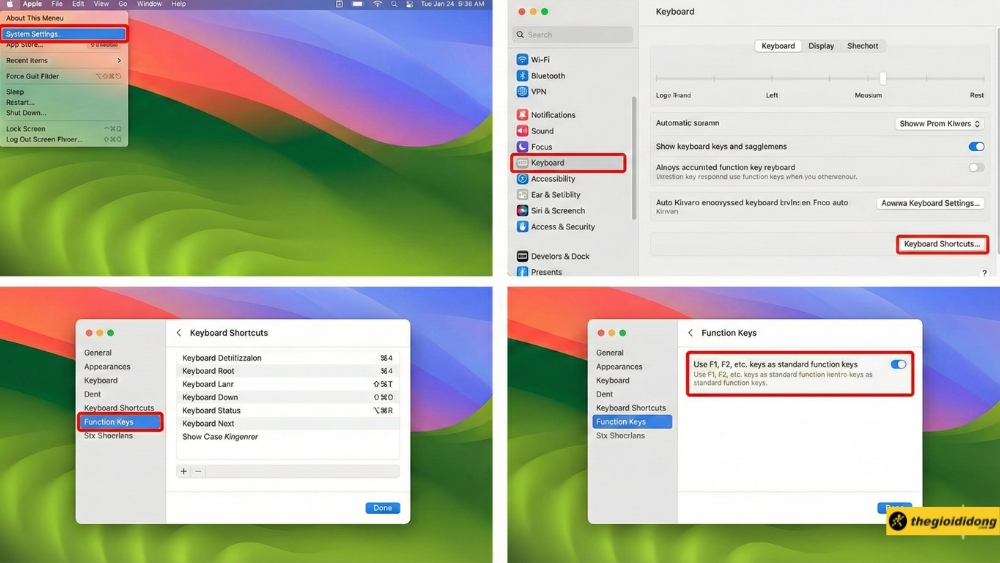The image size is (1000, 563).
Task: Toggle Use F1, F2, etc. keys switch
Action: 898,365
